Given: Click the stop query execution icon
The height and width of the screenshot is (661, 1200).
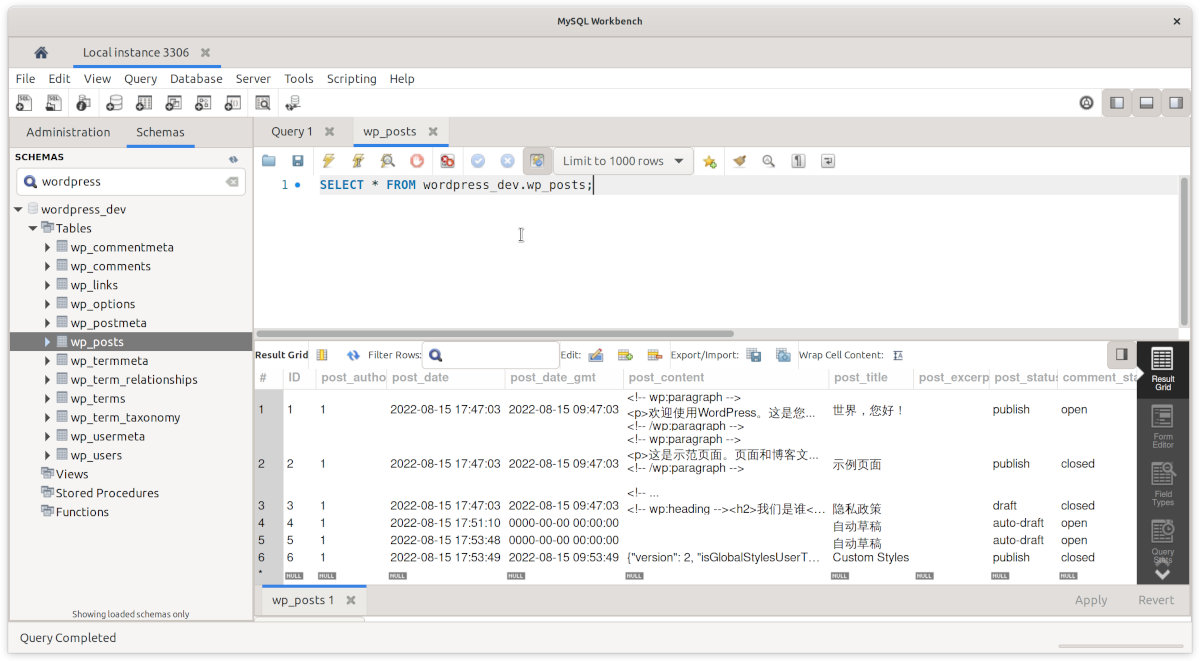Looking at the screenshot, I should (x=417, y=161).
